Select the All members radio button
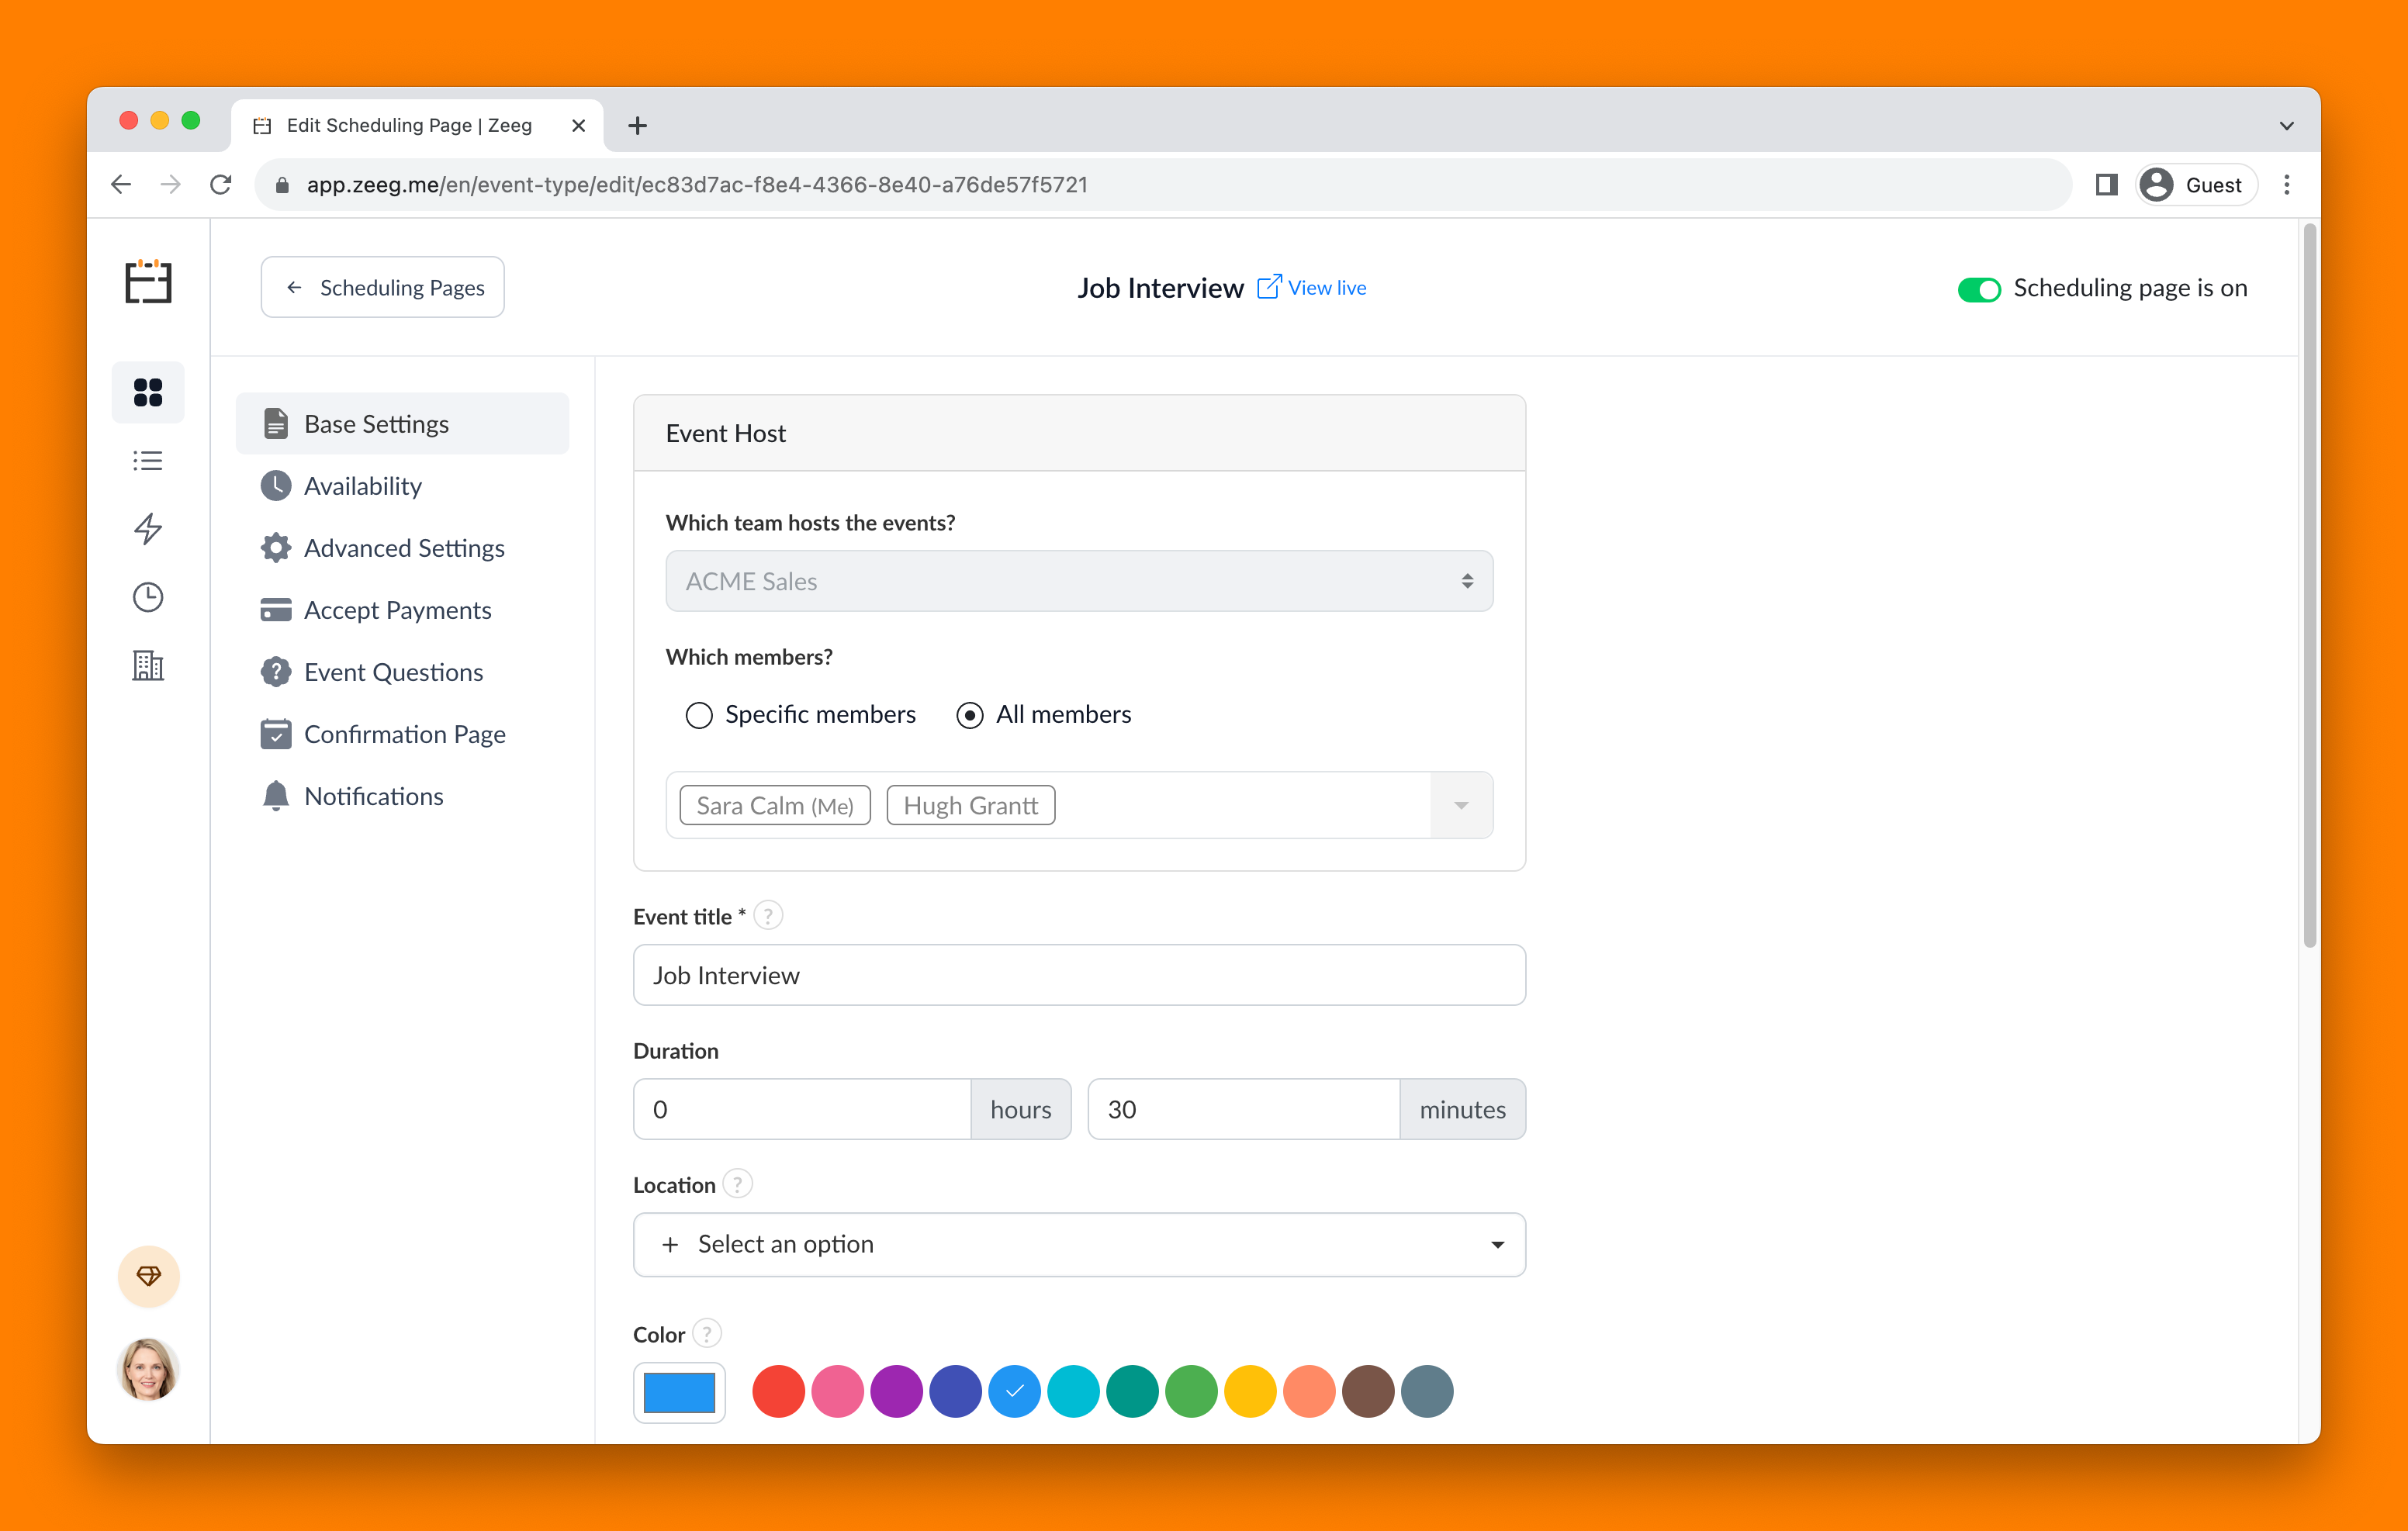The image size is (2408, 1531). pos(969,715)
